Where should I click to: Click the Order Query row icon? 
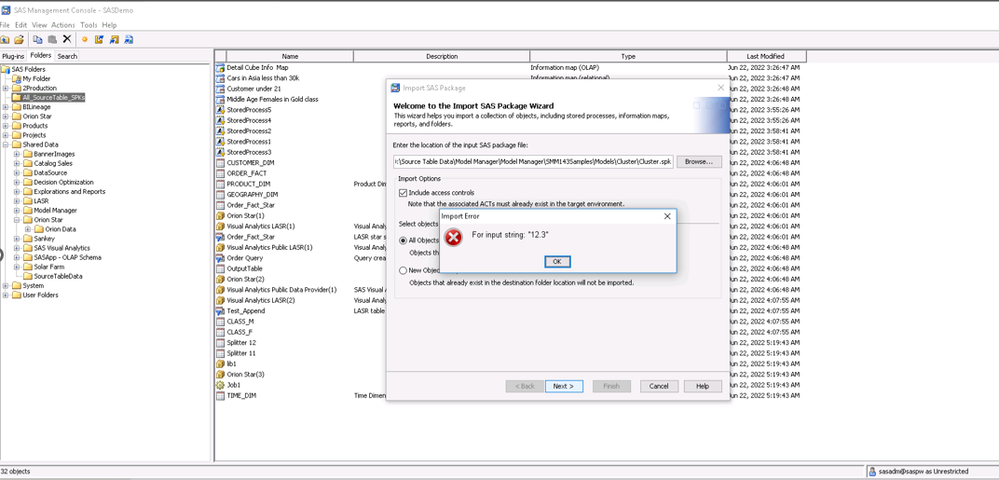pyautogui.click(x=220, y=258)
